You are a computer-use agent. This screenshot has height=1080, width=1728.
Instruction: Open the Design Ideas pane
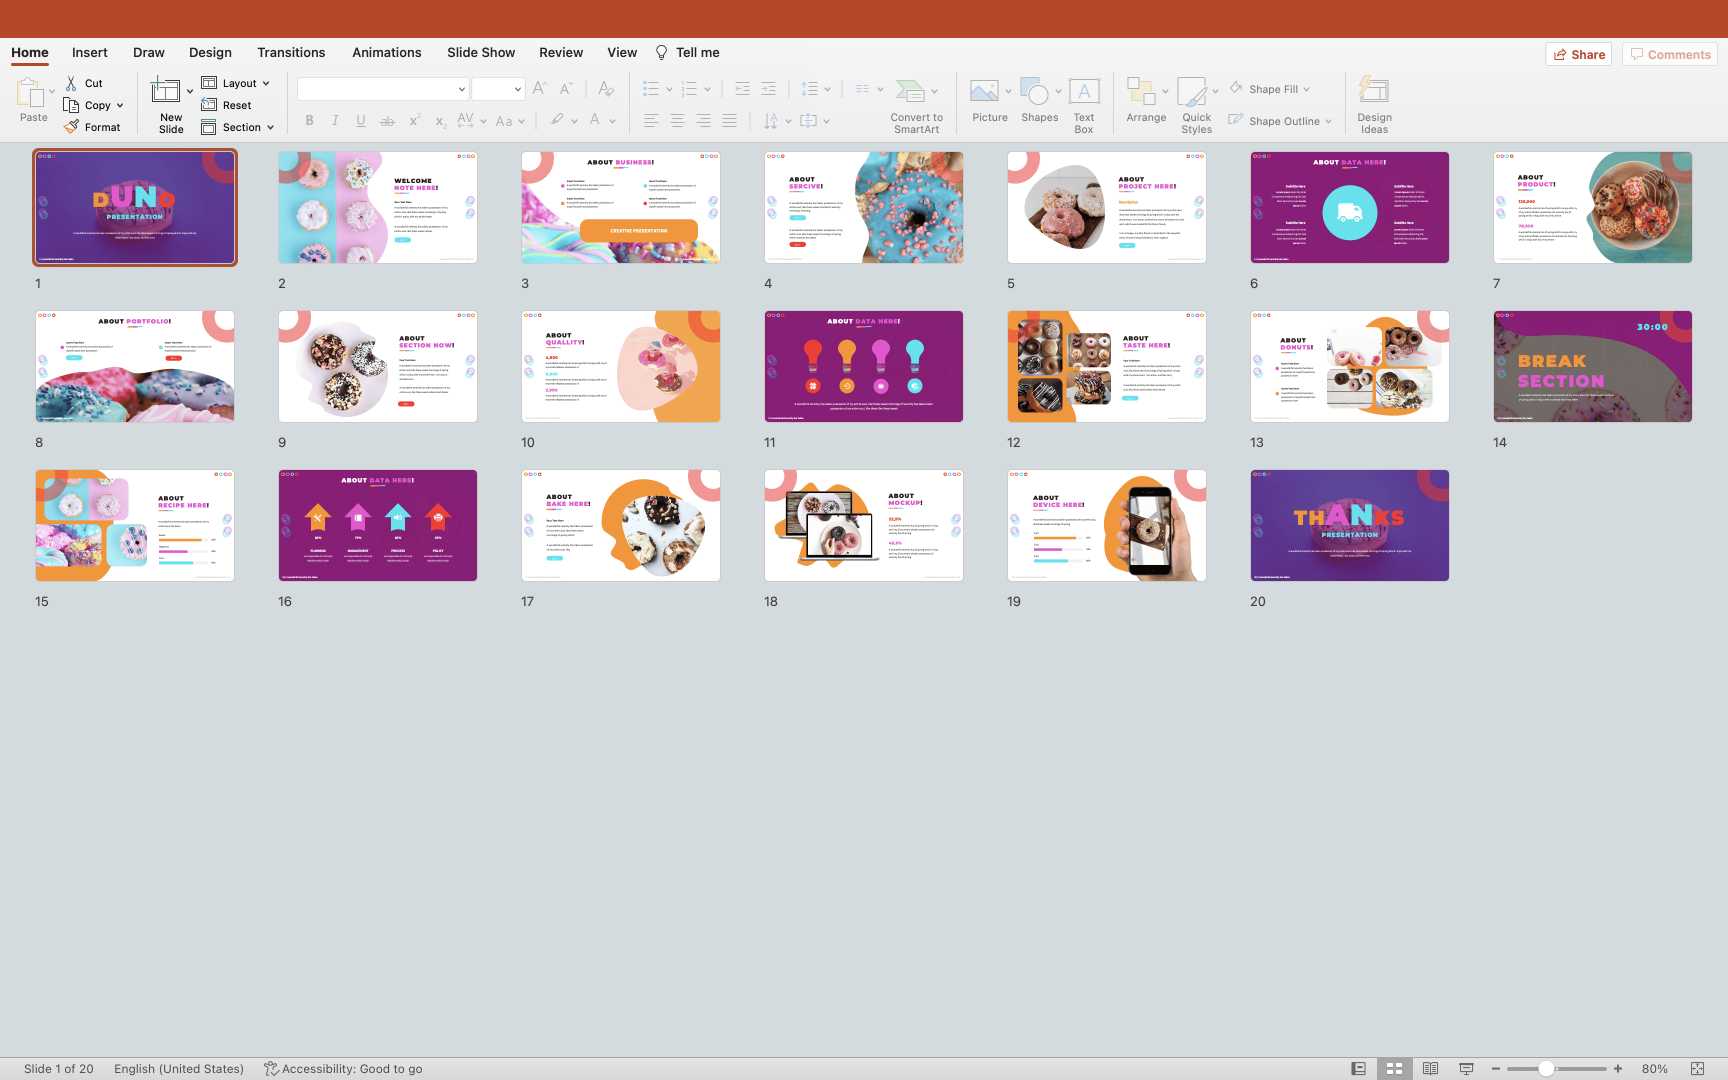click(x=1373, y=92)
